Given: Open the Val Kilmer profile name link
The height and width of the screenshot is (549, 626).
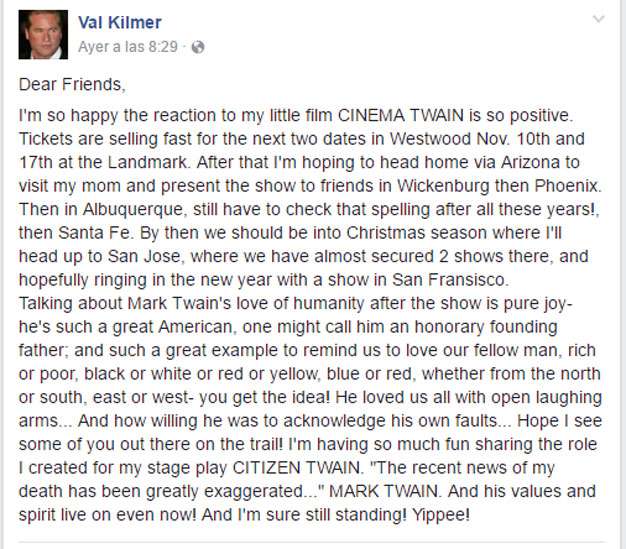Looking at the screenshot, I should click(119, 22).
